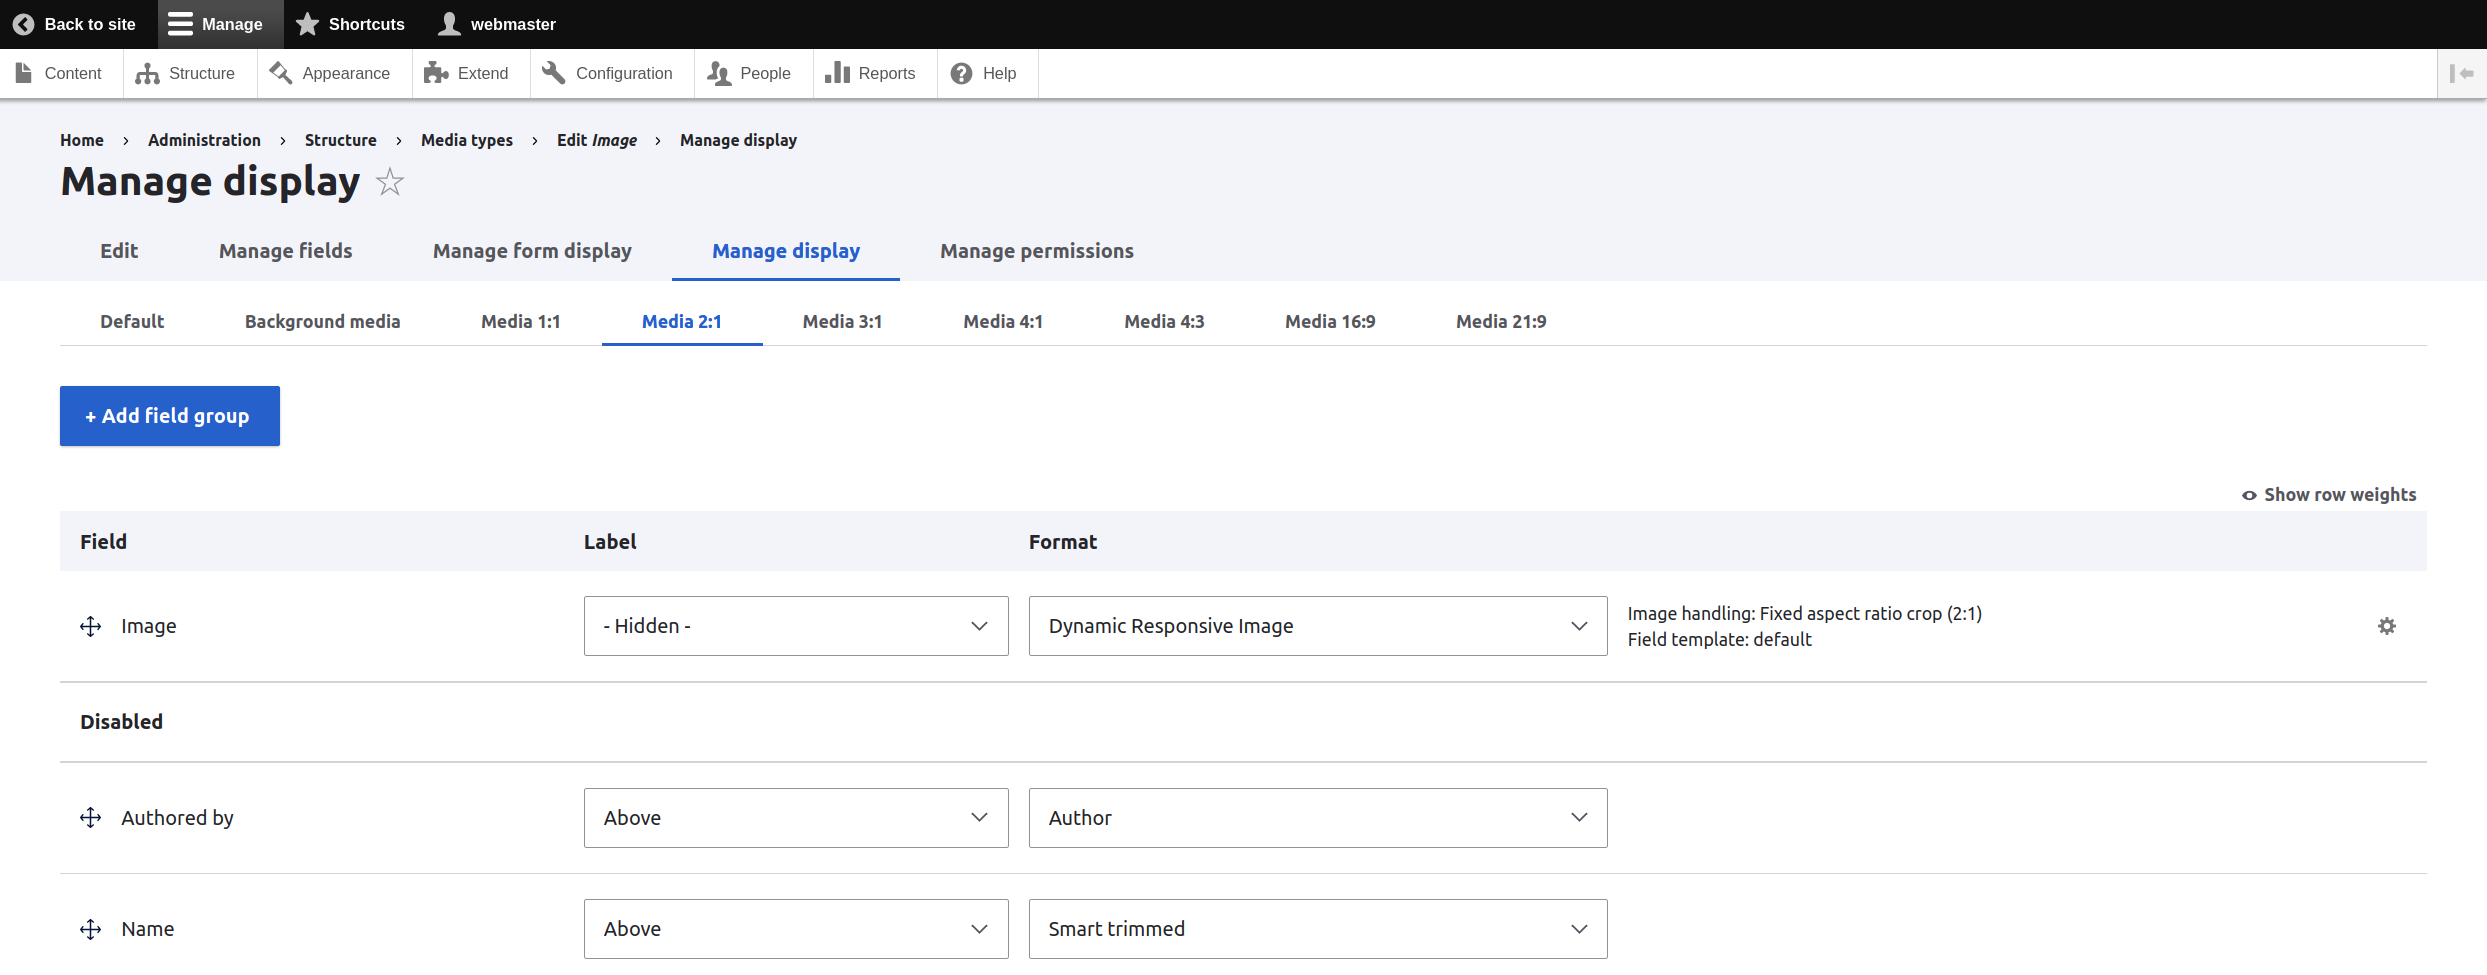Image resolution: width=2487 pixels, height=975 pixels.
Task: Open the Help menu question mark icon
Action: point(961,73)
